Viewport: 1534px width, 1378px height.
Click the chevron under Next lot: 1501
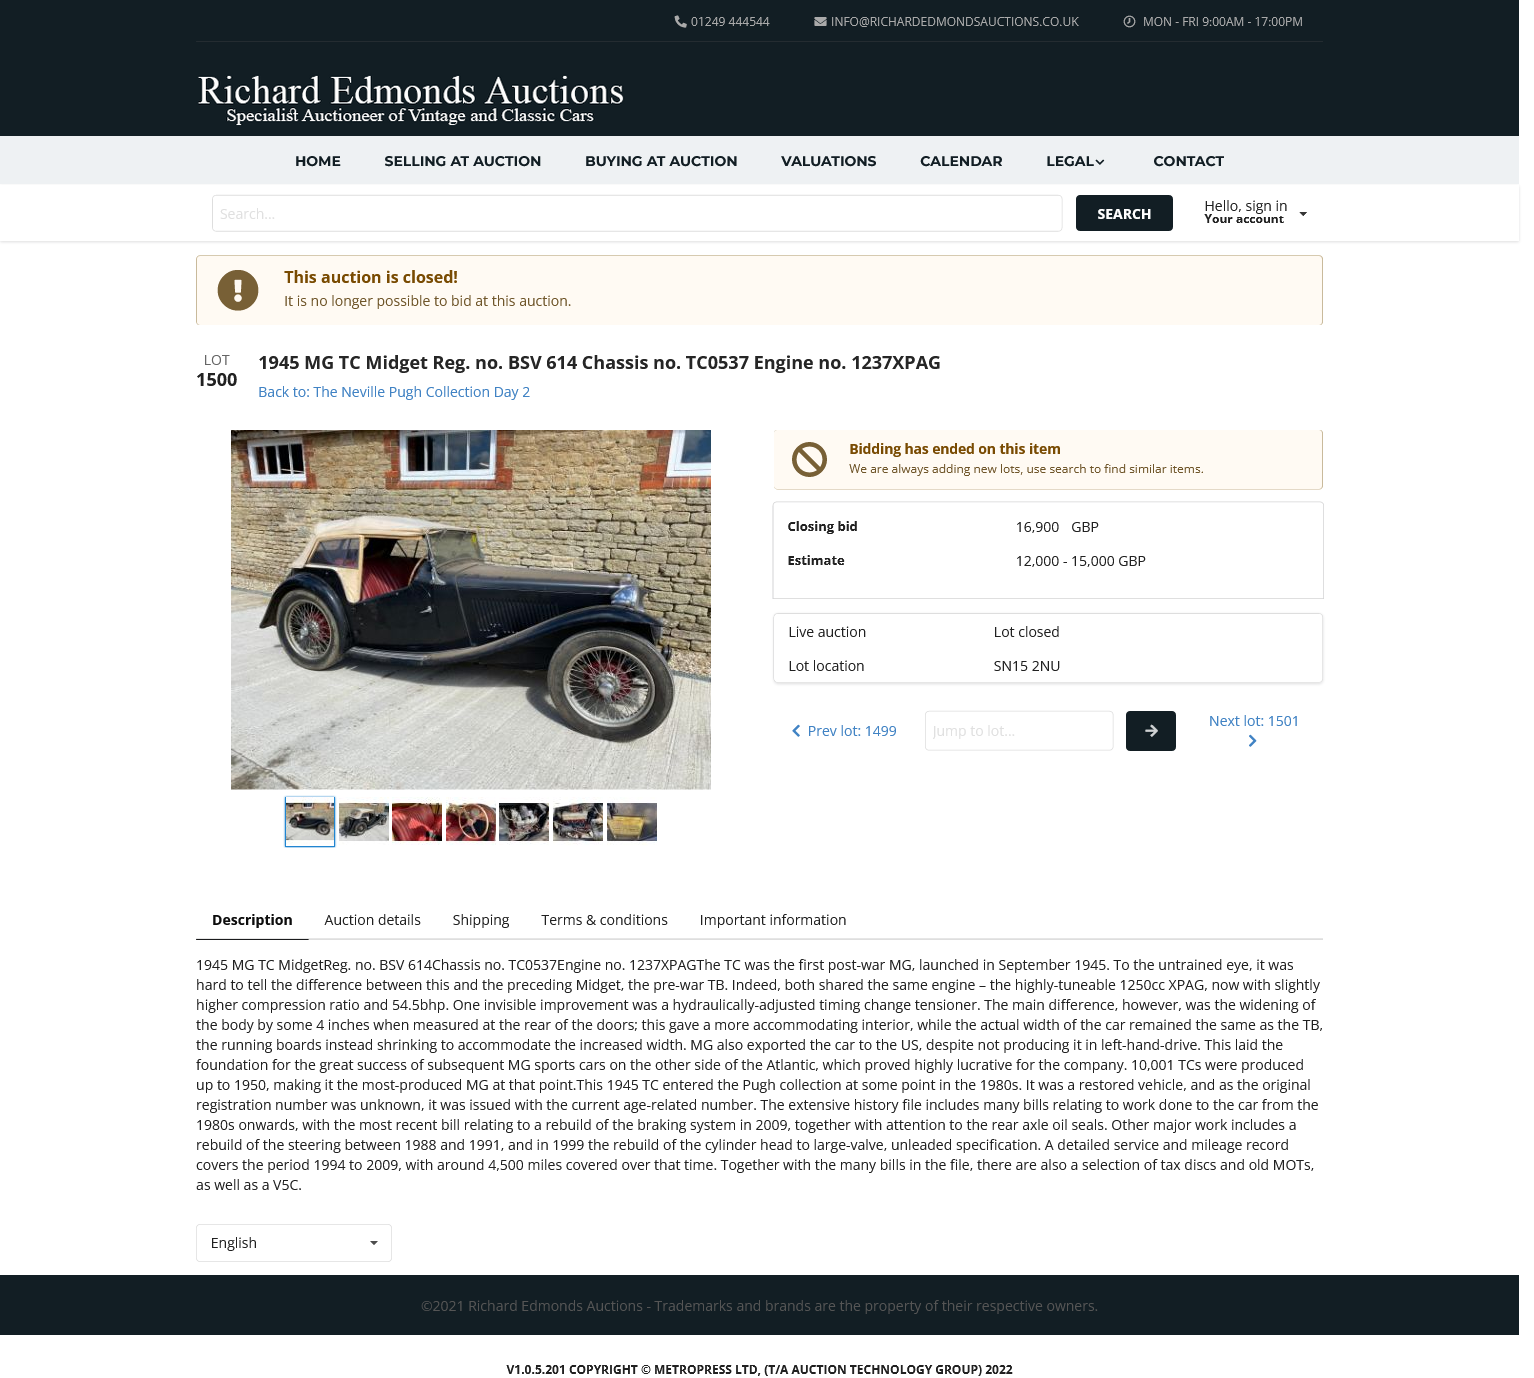pos(1252,741)
